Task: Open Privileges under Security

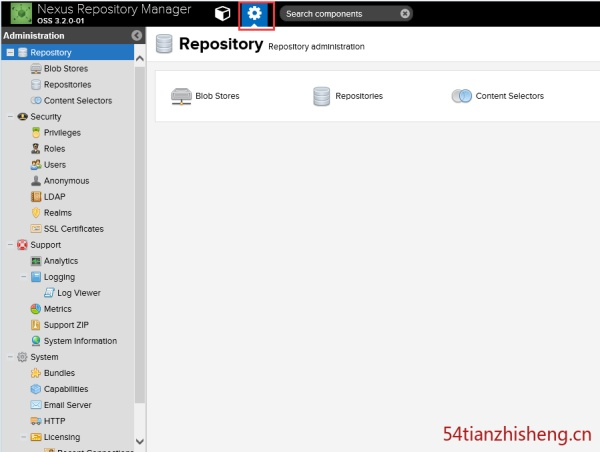Action: (62, 133)
